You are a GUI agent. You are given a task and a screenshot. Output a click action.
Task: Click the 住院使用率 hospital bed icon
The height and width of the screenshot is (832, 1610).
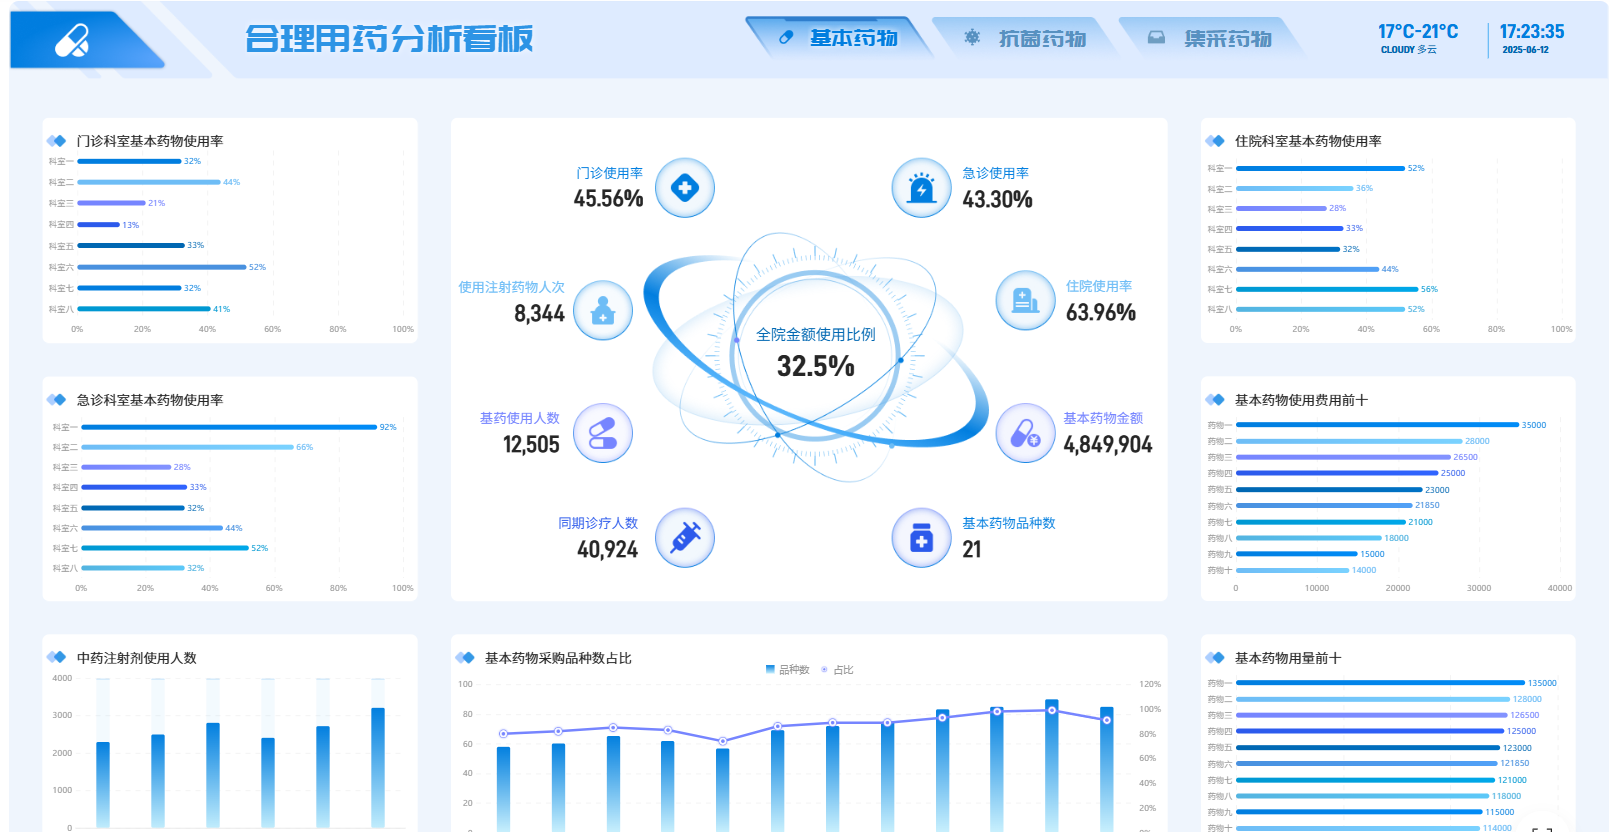coord(1025,300)
